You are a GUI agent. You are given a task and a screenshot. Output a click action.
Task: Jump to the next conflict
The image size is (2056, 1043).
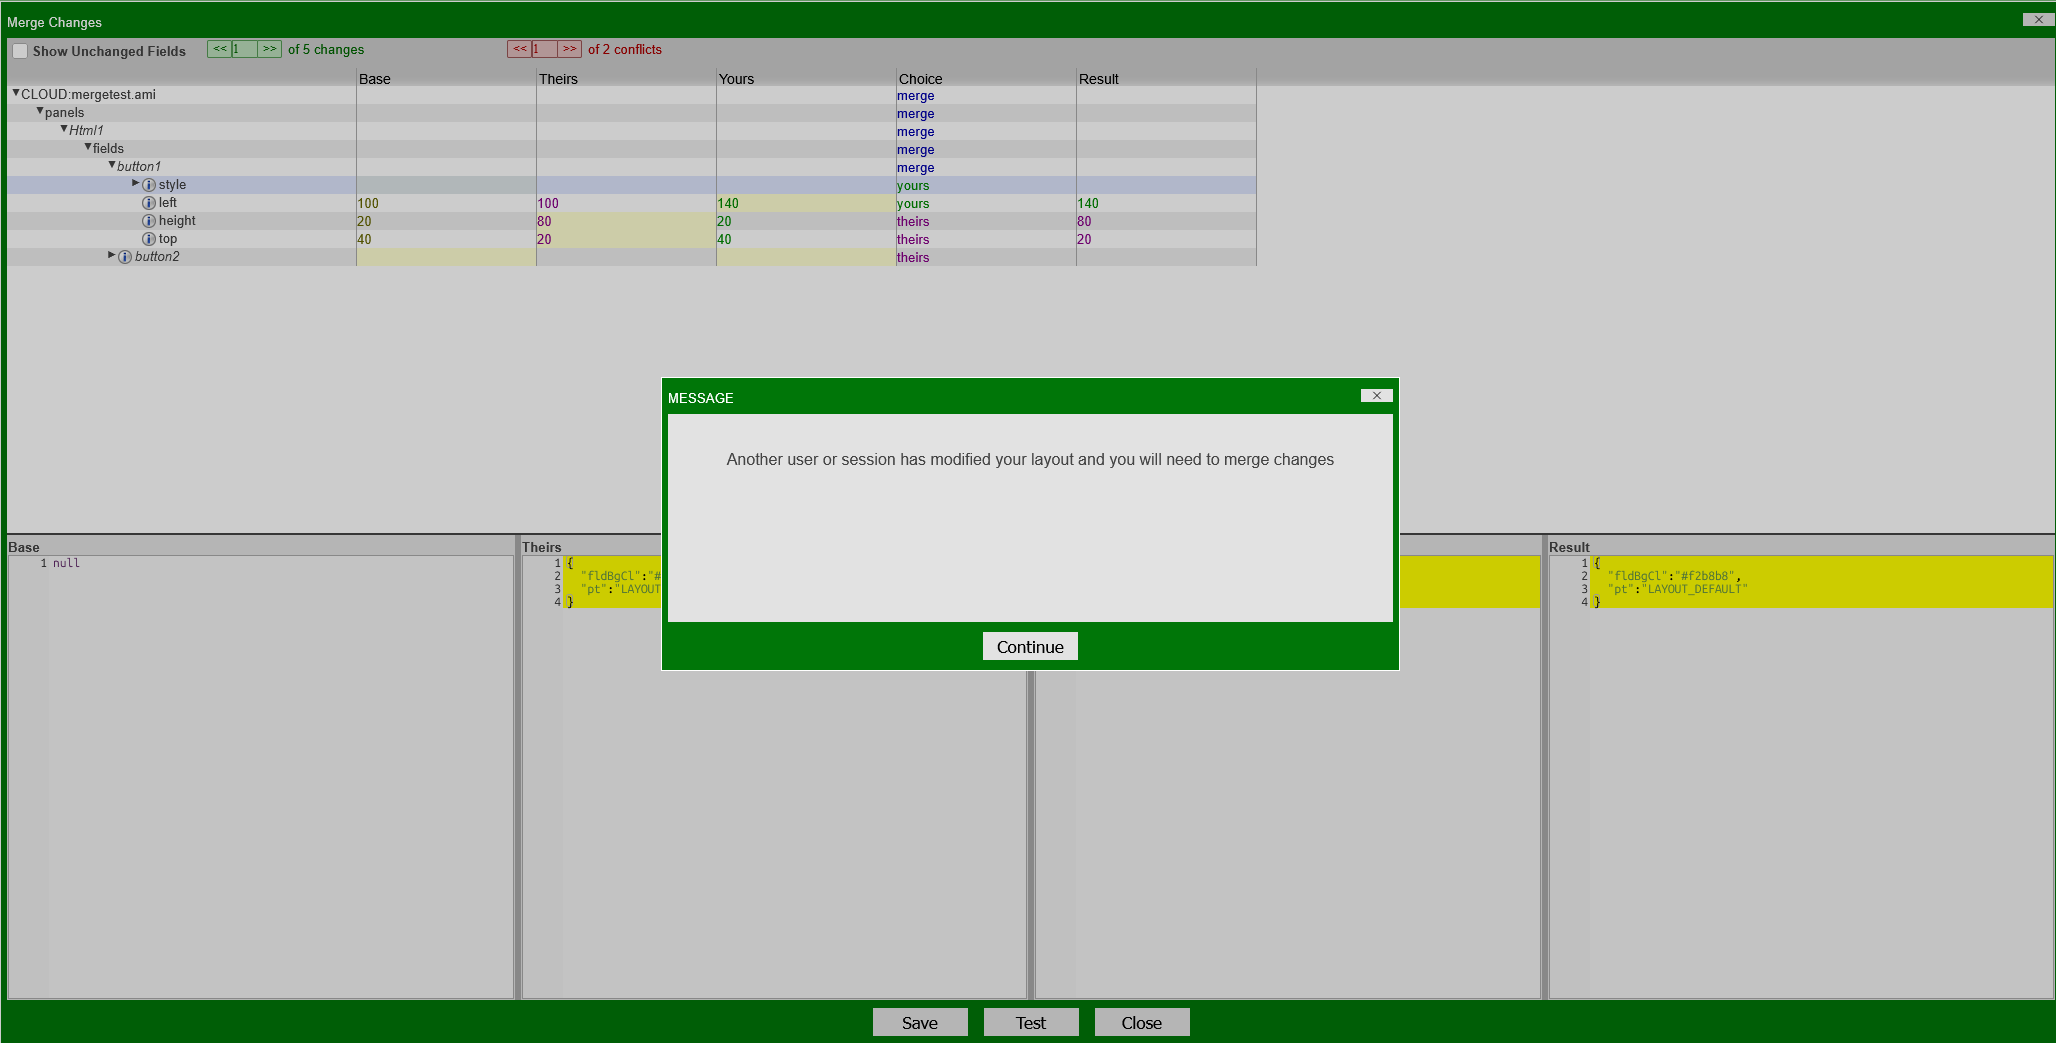click(570, 48)
